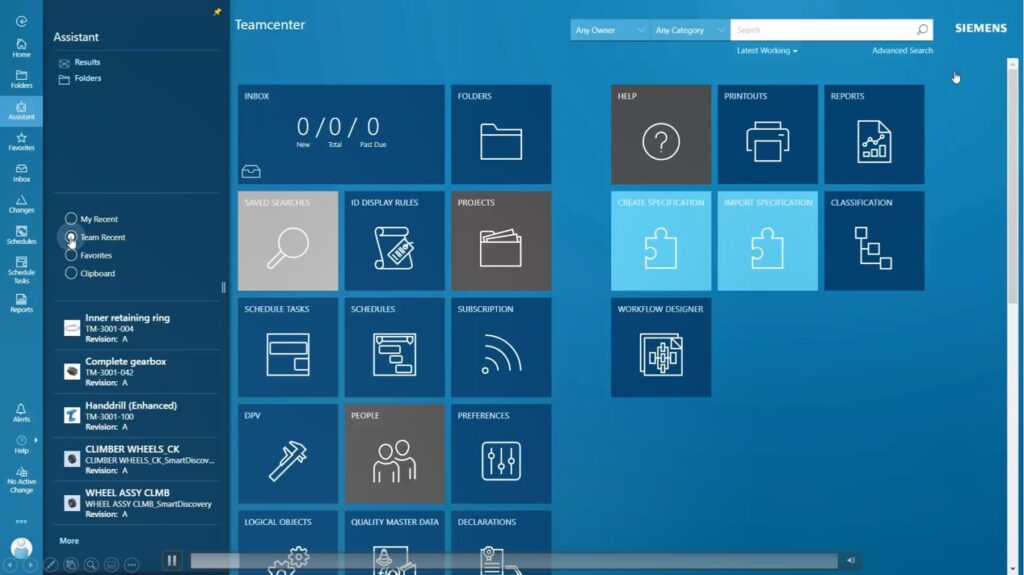
Task: Open Help in the sidebar
Action: 21,445
